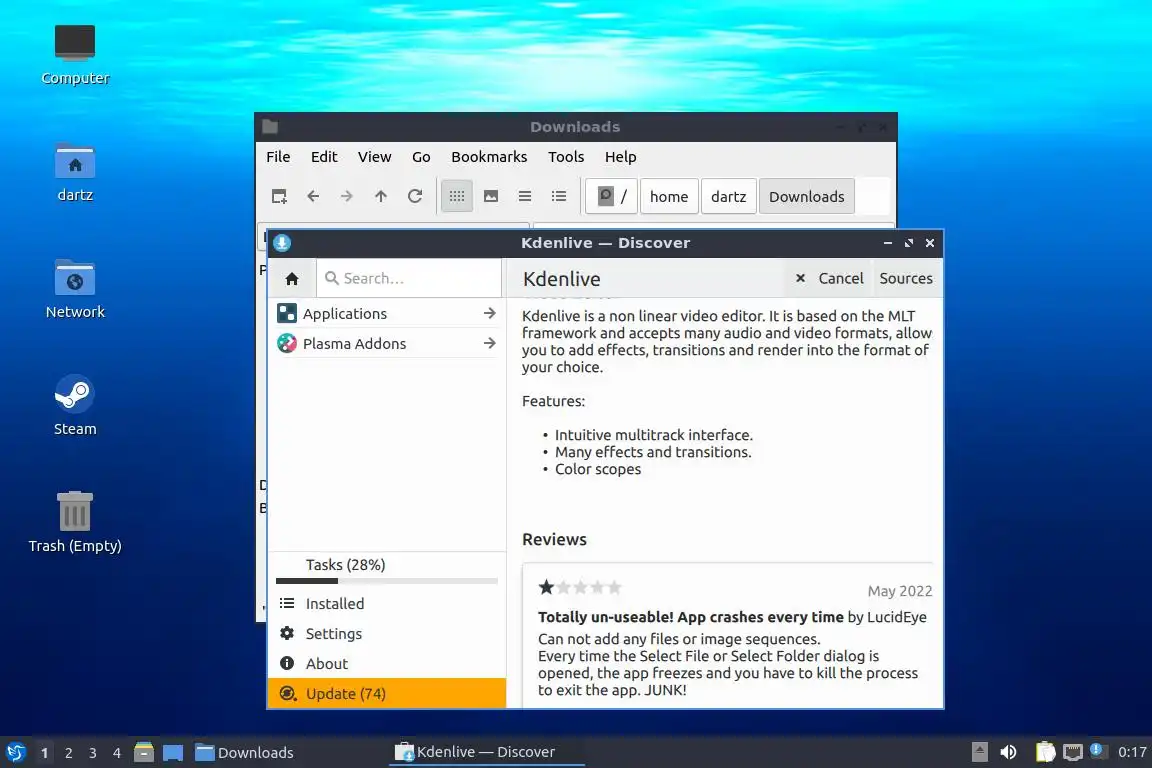1152x768 pixels.
Task: Click the Reviews heading
Action: (555, 539)
